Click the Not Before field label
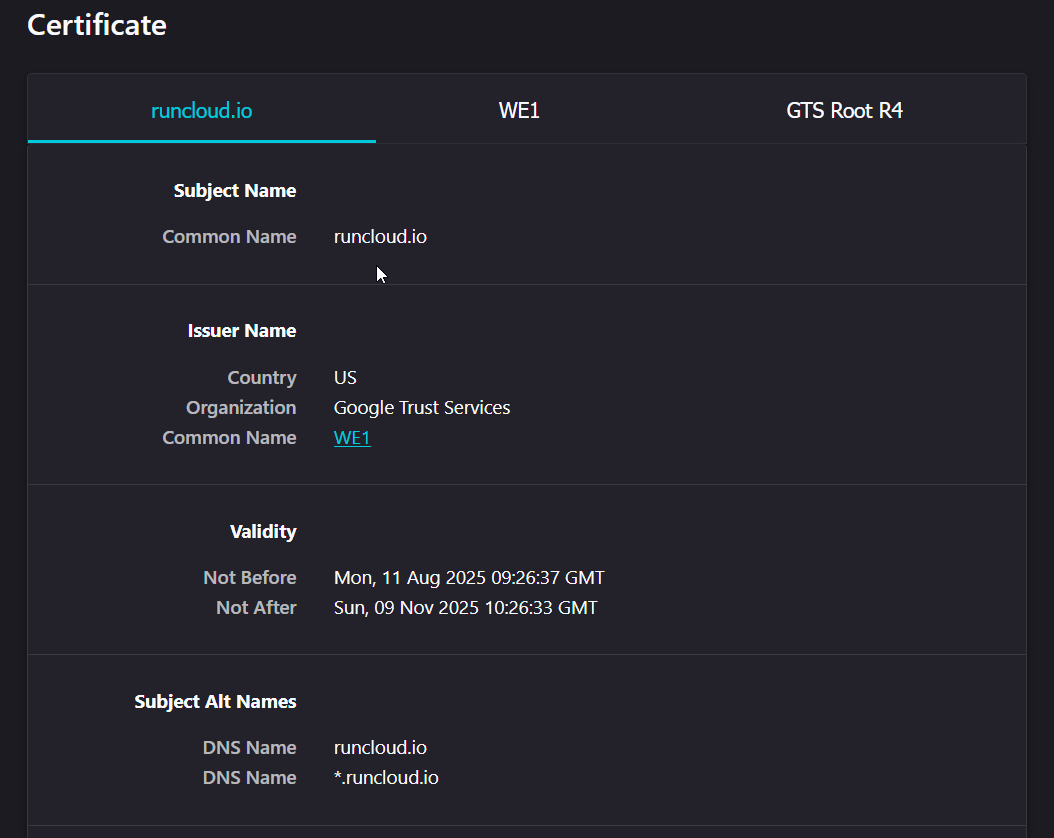The width and height of the screenshot is (1054, 838). [250, 578]
